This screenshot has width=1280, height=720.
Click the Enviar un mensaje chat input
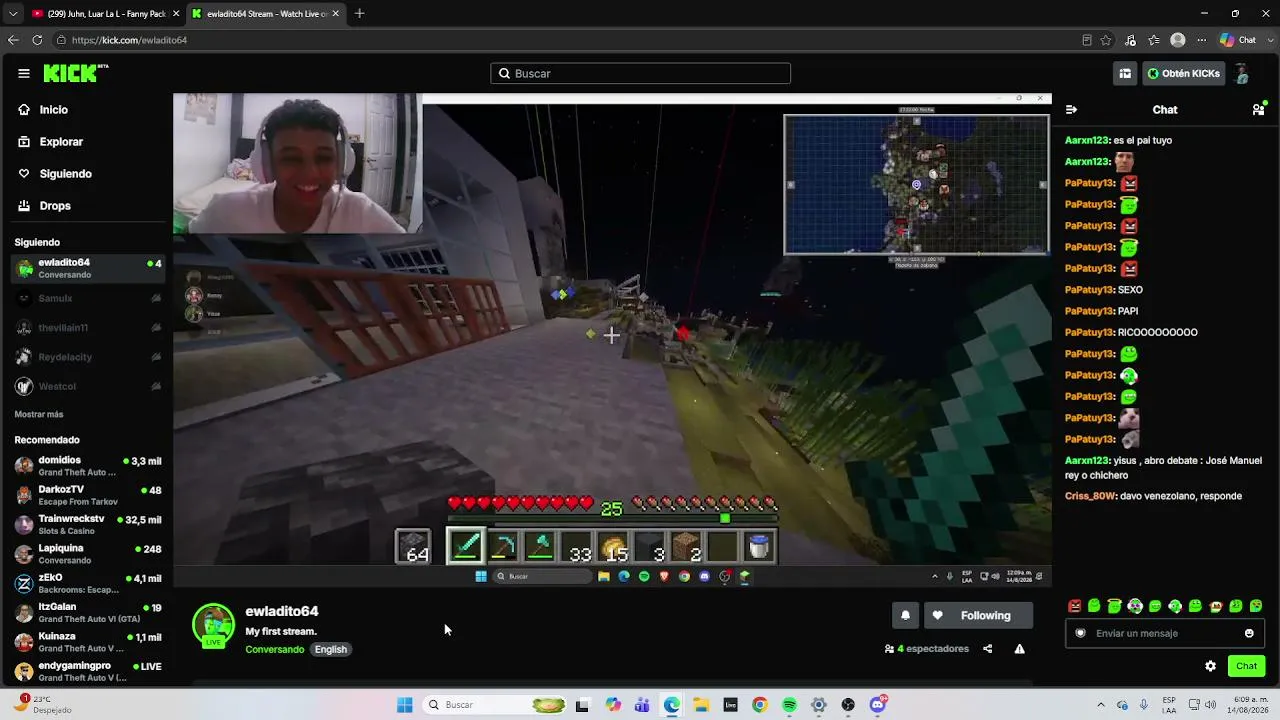(x=1165, y=633)
